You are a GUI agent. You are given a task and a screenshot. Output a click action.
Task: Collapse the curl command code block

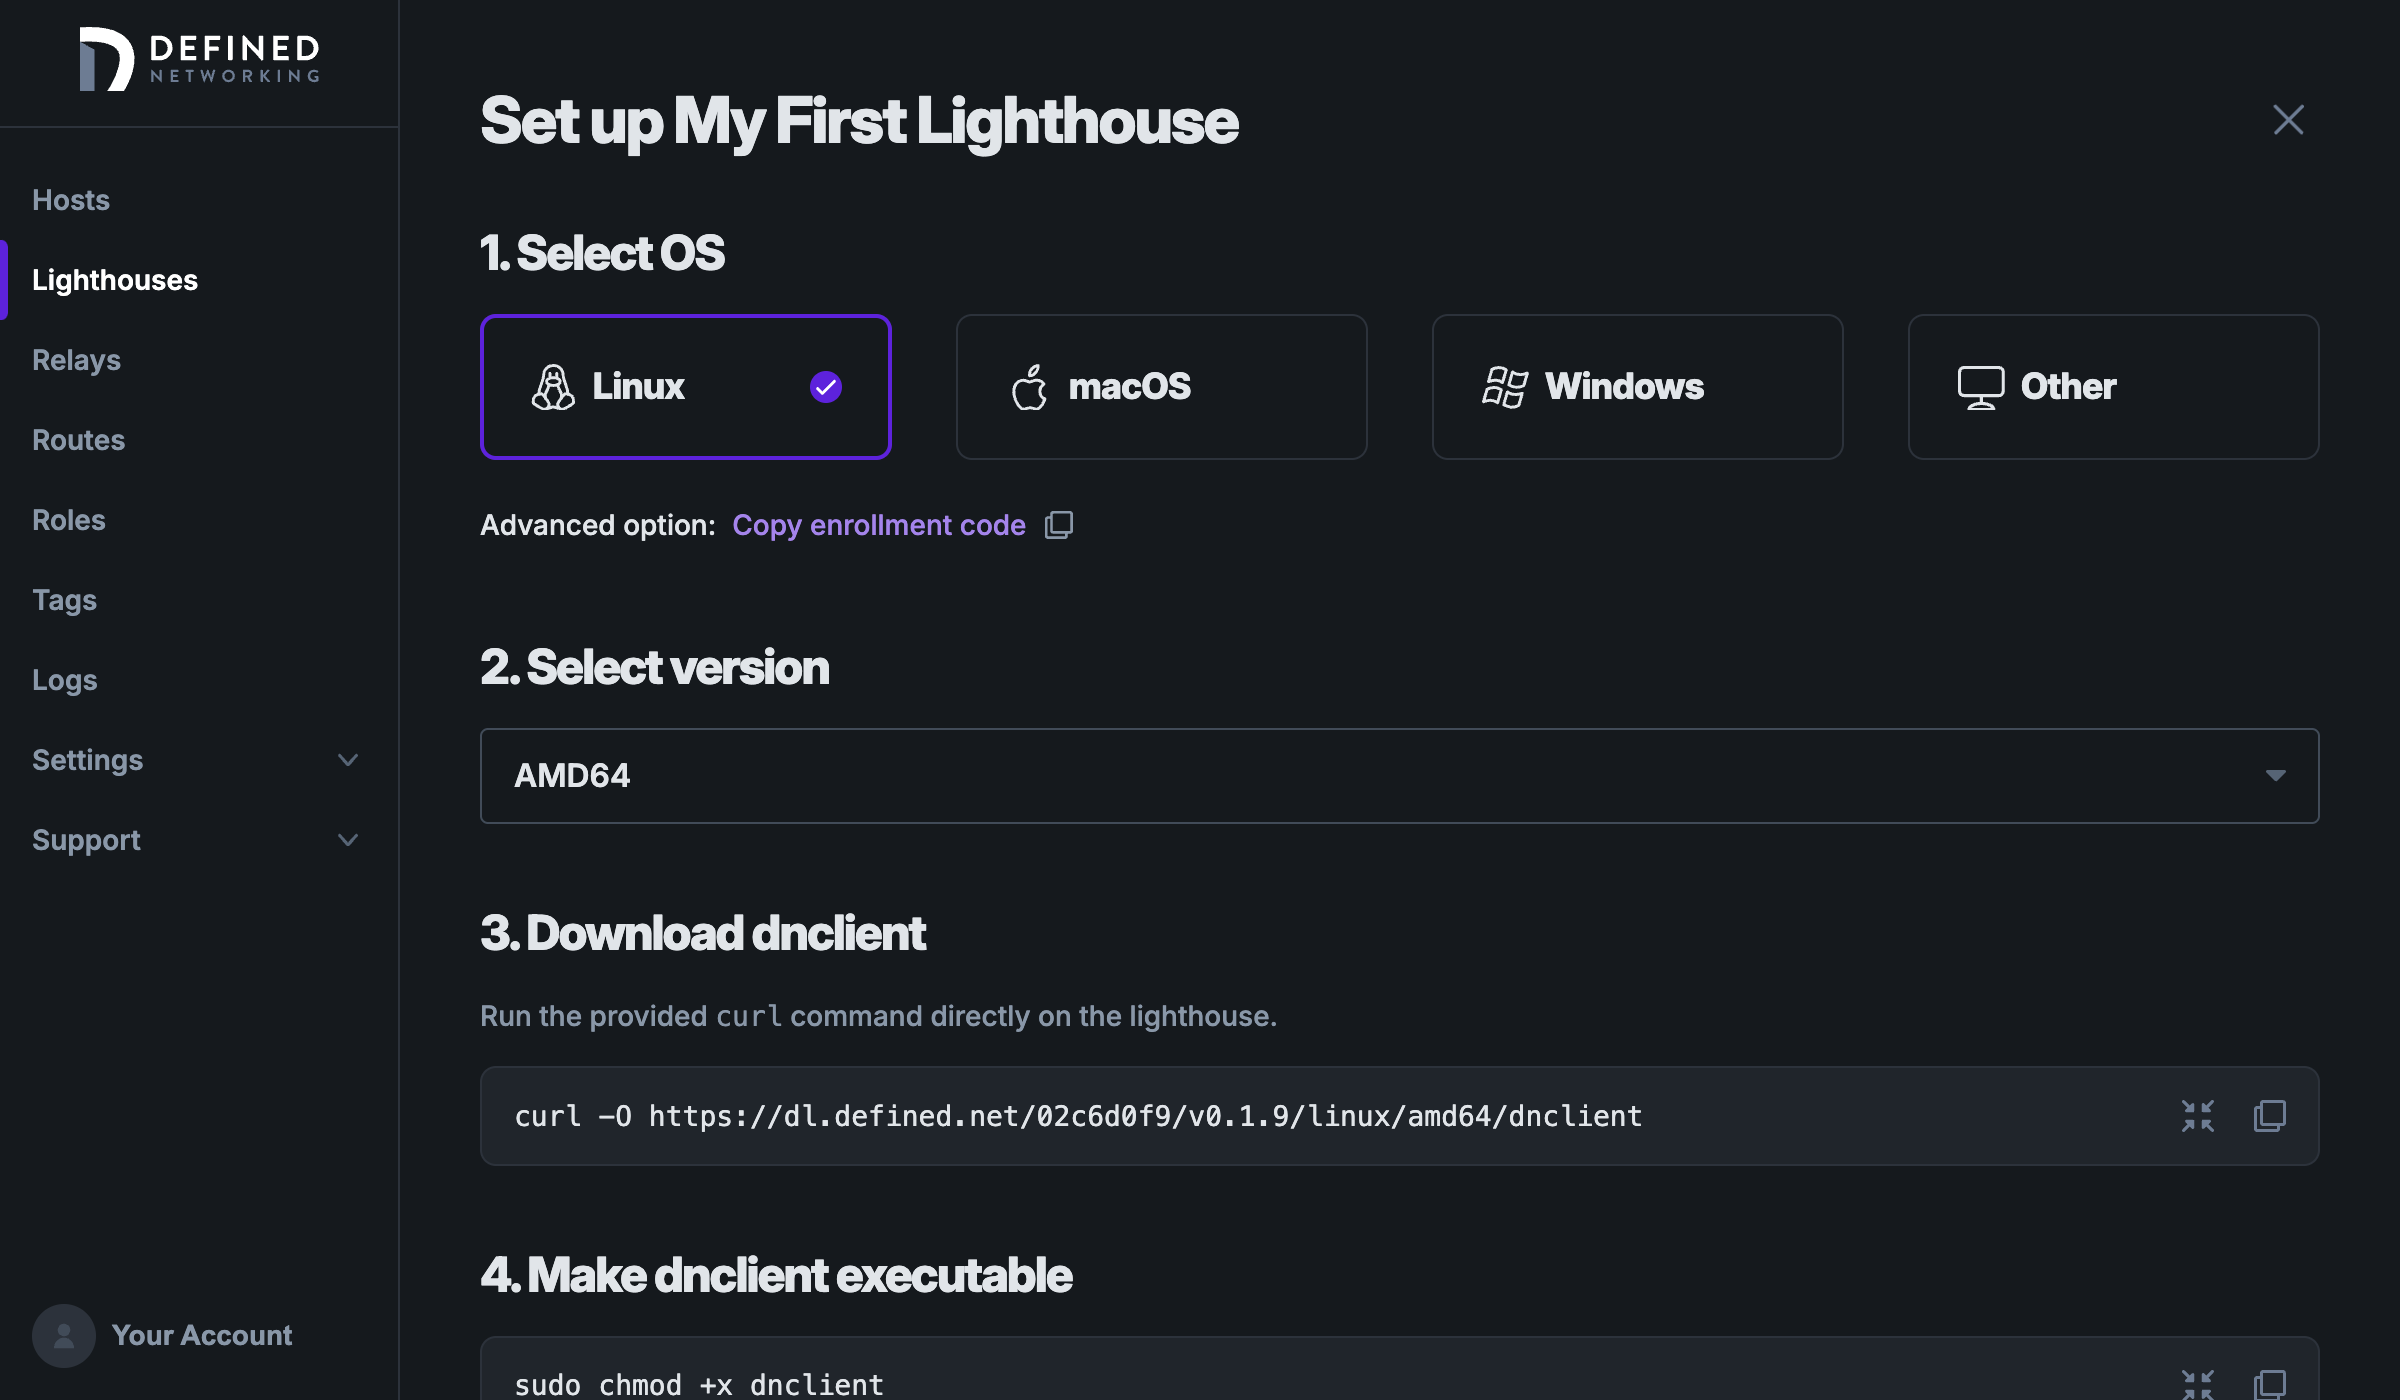[x=2198, y=1116]
